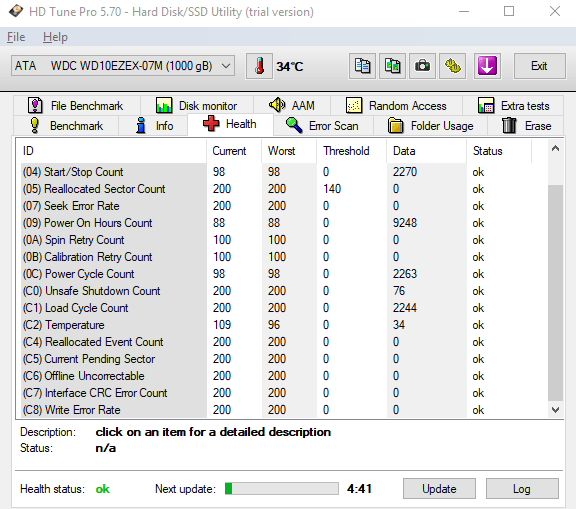Click the Next update progress bar
This screenshot has height=509, width=576.
pyautogui.click(x=282, y=489)
